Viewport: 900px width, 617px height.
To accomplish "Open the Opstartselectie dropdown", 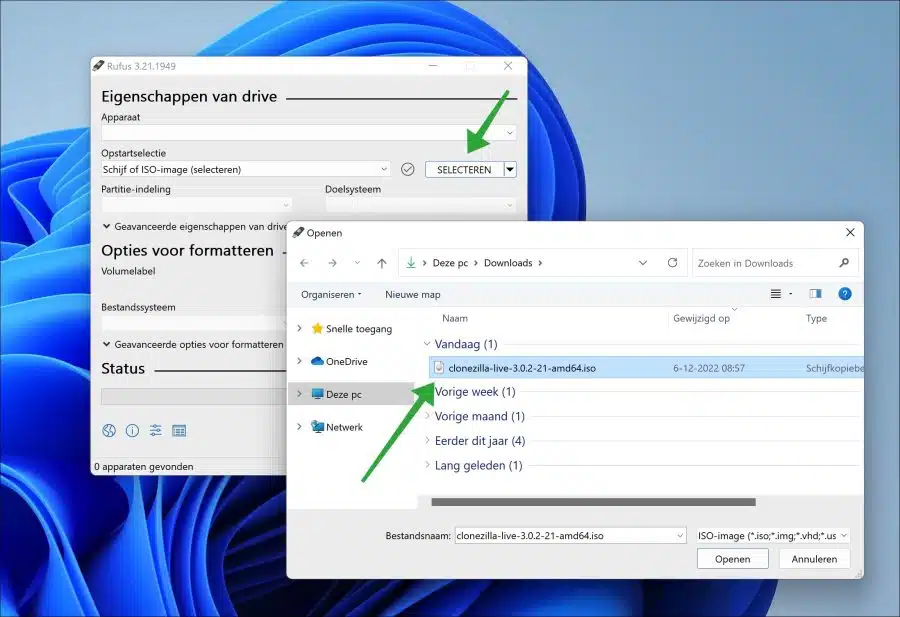I will (x=384, y=169).
